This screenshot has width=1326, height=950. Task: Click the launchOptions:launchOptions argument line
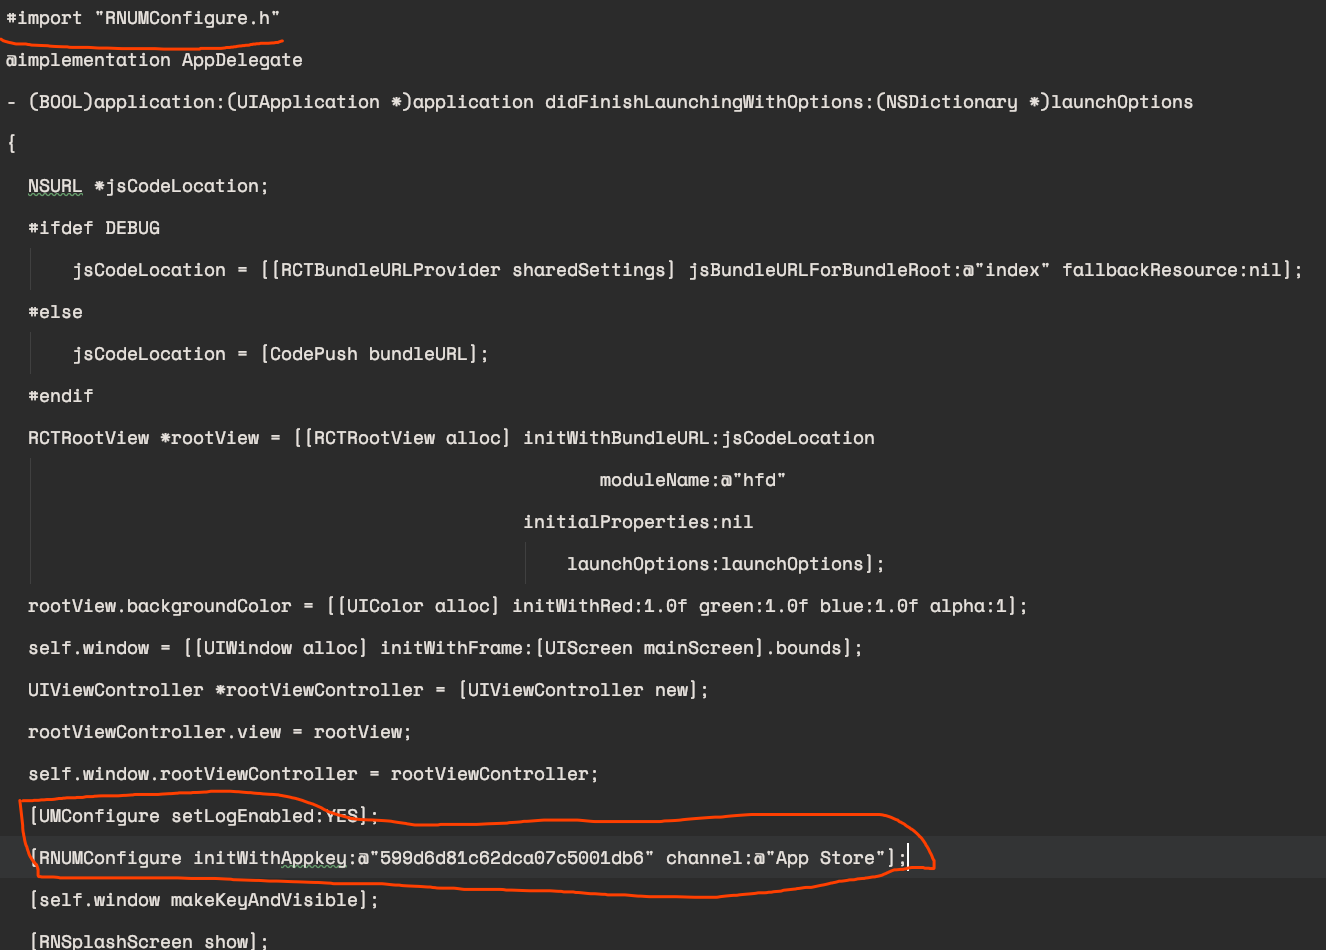click(725, 564)
